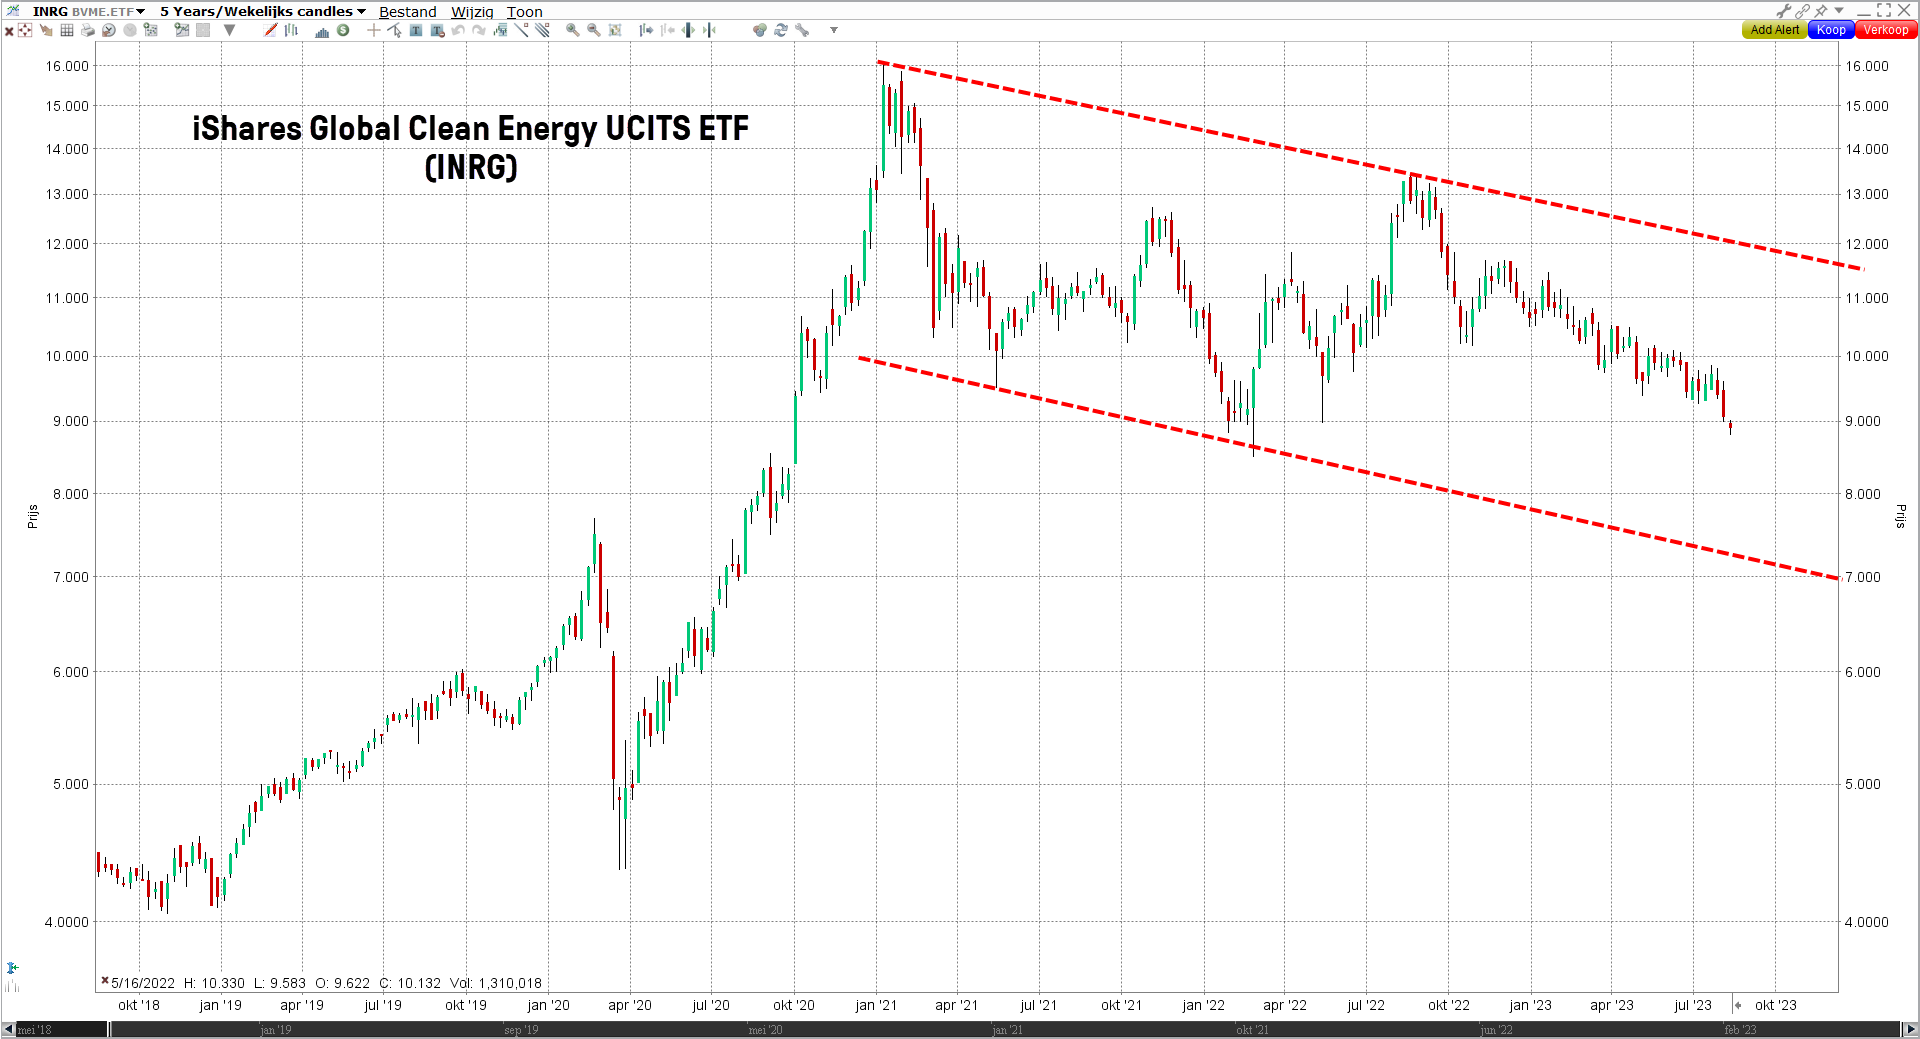Click the iShares Global Clean Energy title text
This screenshot has height=1039, width=1920.
470,147
